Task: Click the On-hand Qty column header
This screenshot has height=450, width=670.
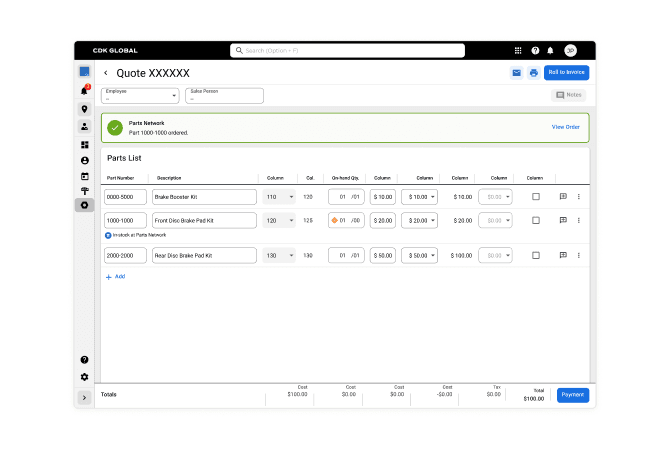Action: coord(345,178)
